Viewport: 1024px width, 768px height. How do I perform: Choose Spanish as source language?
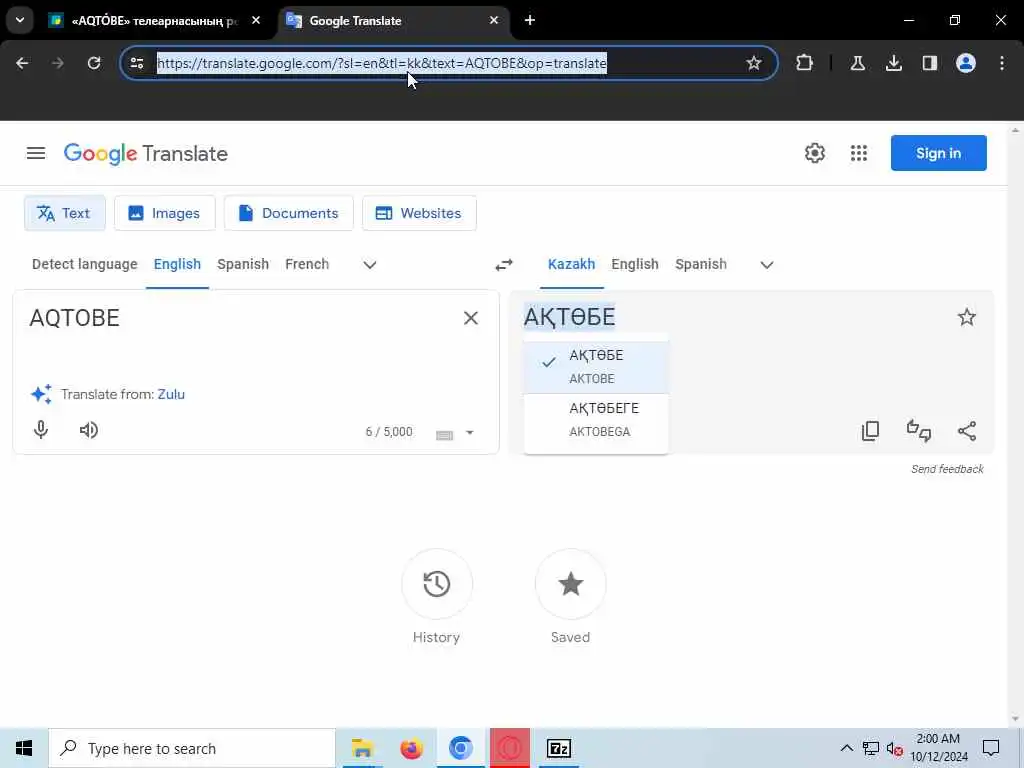pos(243,264)
